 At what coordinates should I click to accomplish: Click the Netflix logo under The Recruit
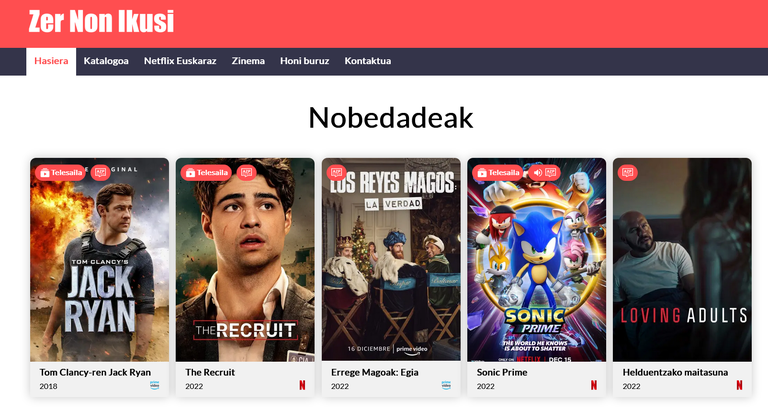click(x=302, y=386)
